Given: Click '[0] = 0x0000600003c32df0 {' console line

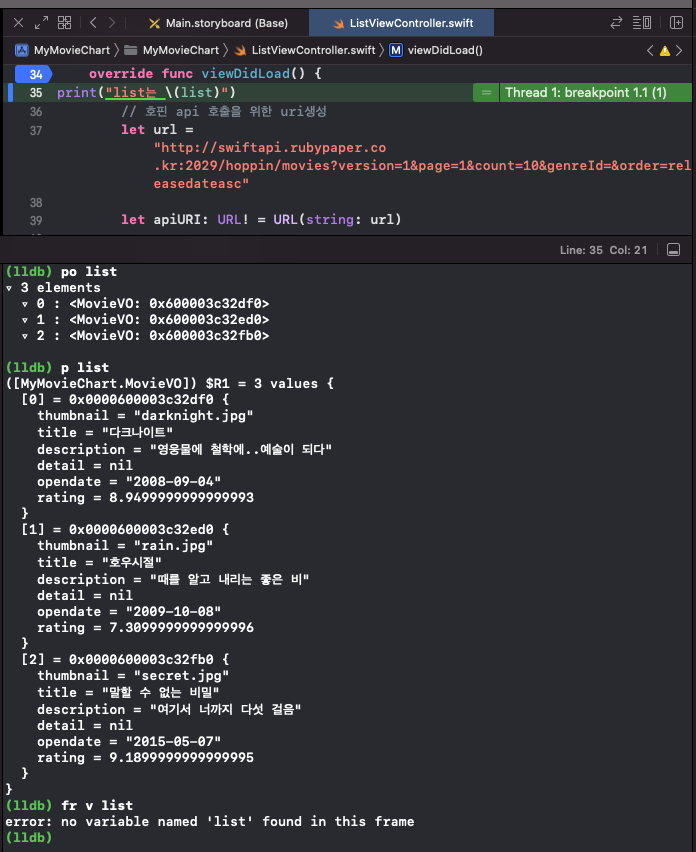Looking at the screenshot, I should click(x=125, y=399).
